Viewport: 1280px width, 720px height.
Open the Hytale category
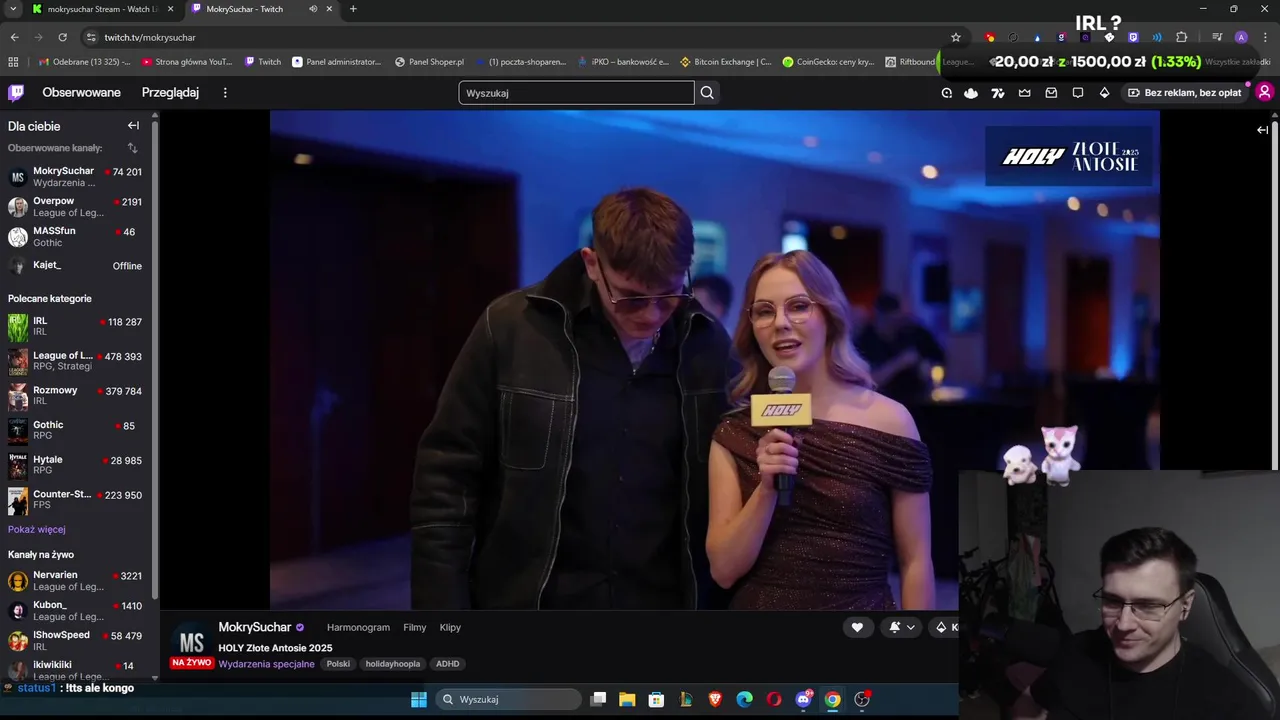coord(75,465)
